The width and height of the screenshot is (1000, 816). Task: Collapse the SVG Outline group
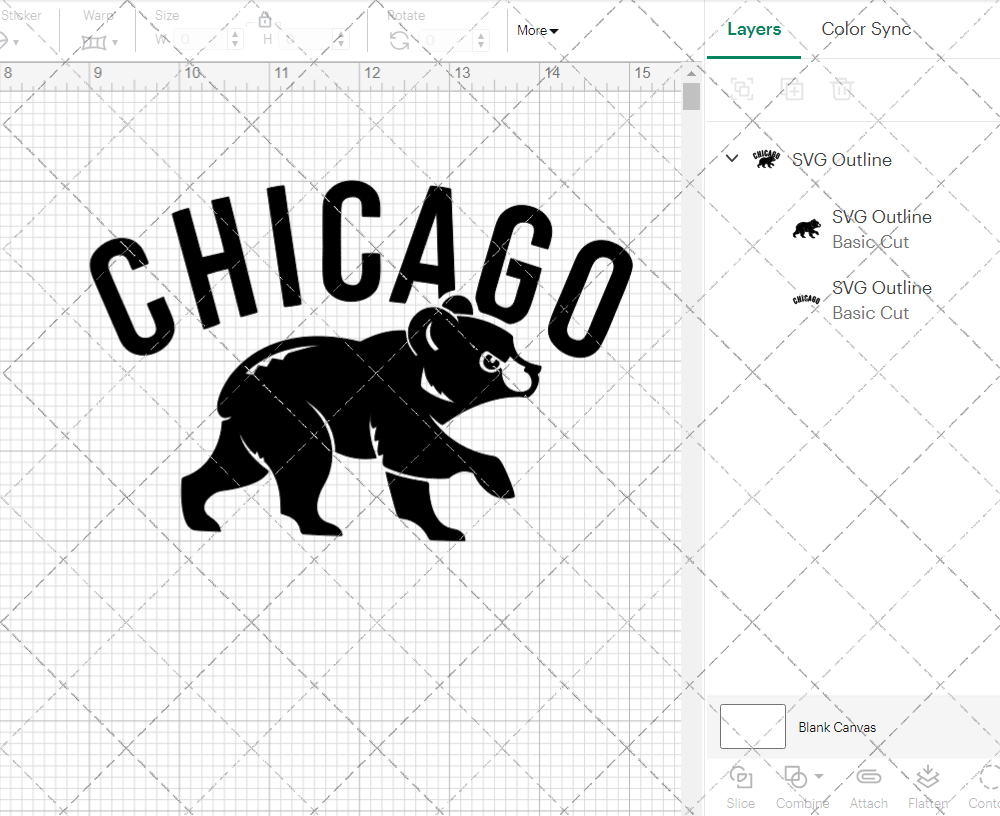tap(732, 158)
